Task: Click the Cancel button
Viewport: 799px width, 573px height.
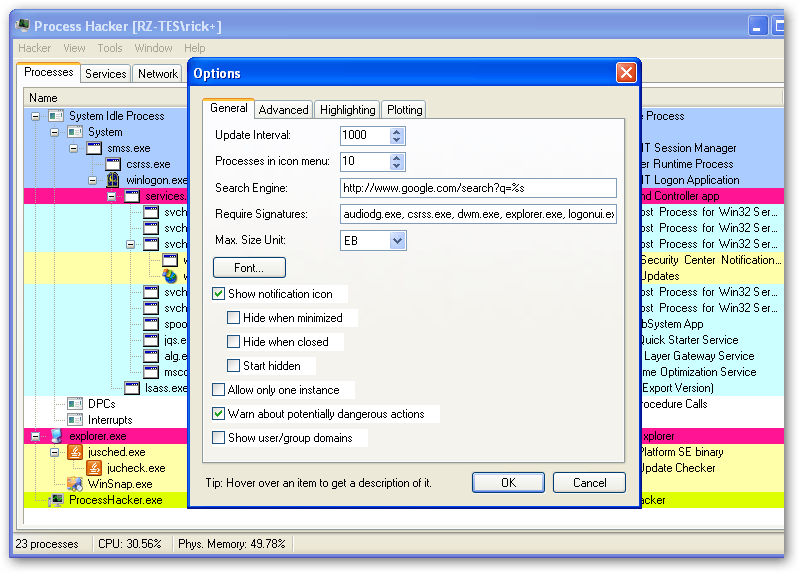Action: tap(590, 482)
